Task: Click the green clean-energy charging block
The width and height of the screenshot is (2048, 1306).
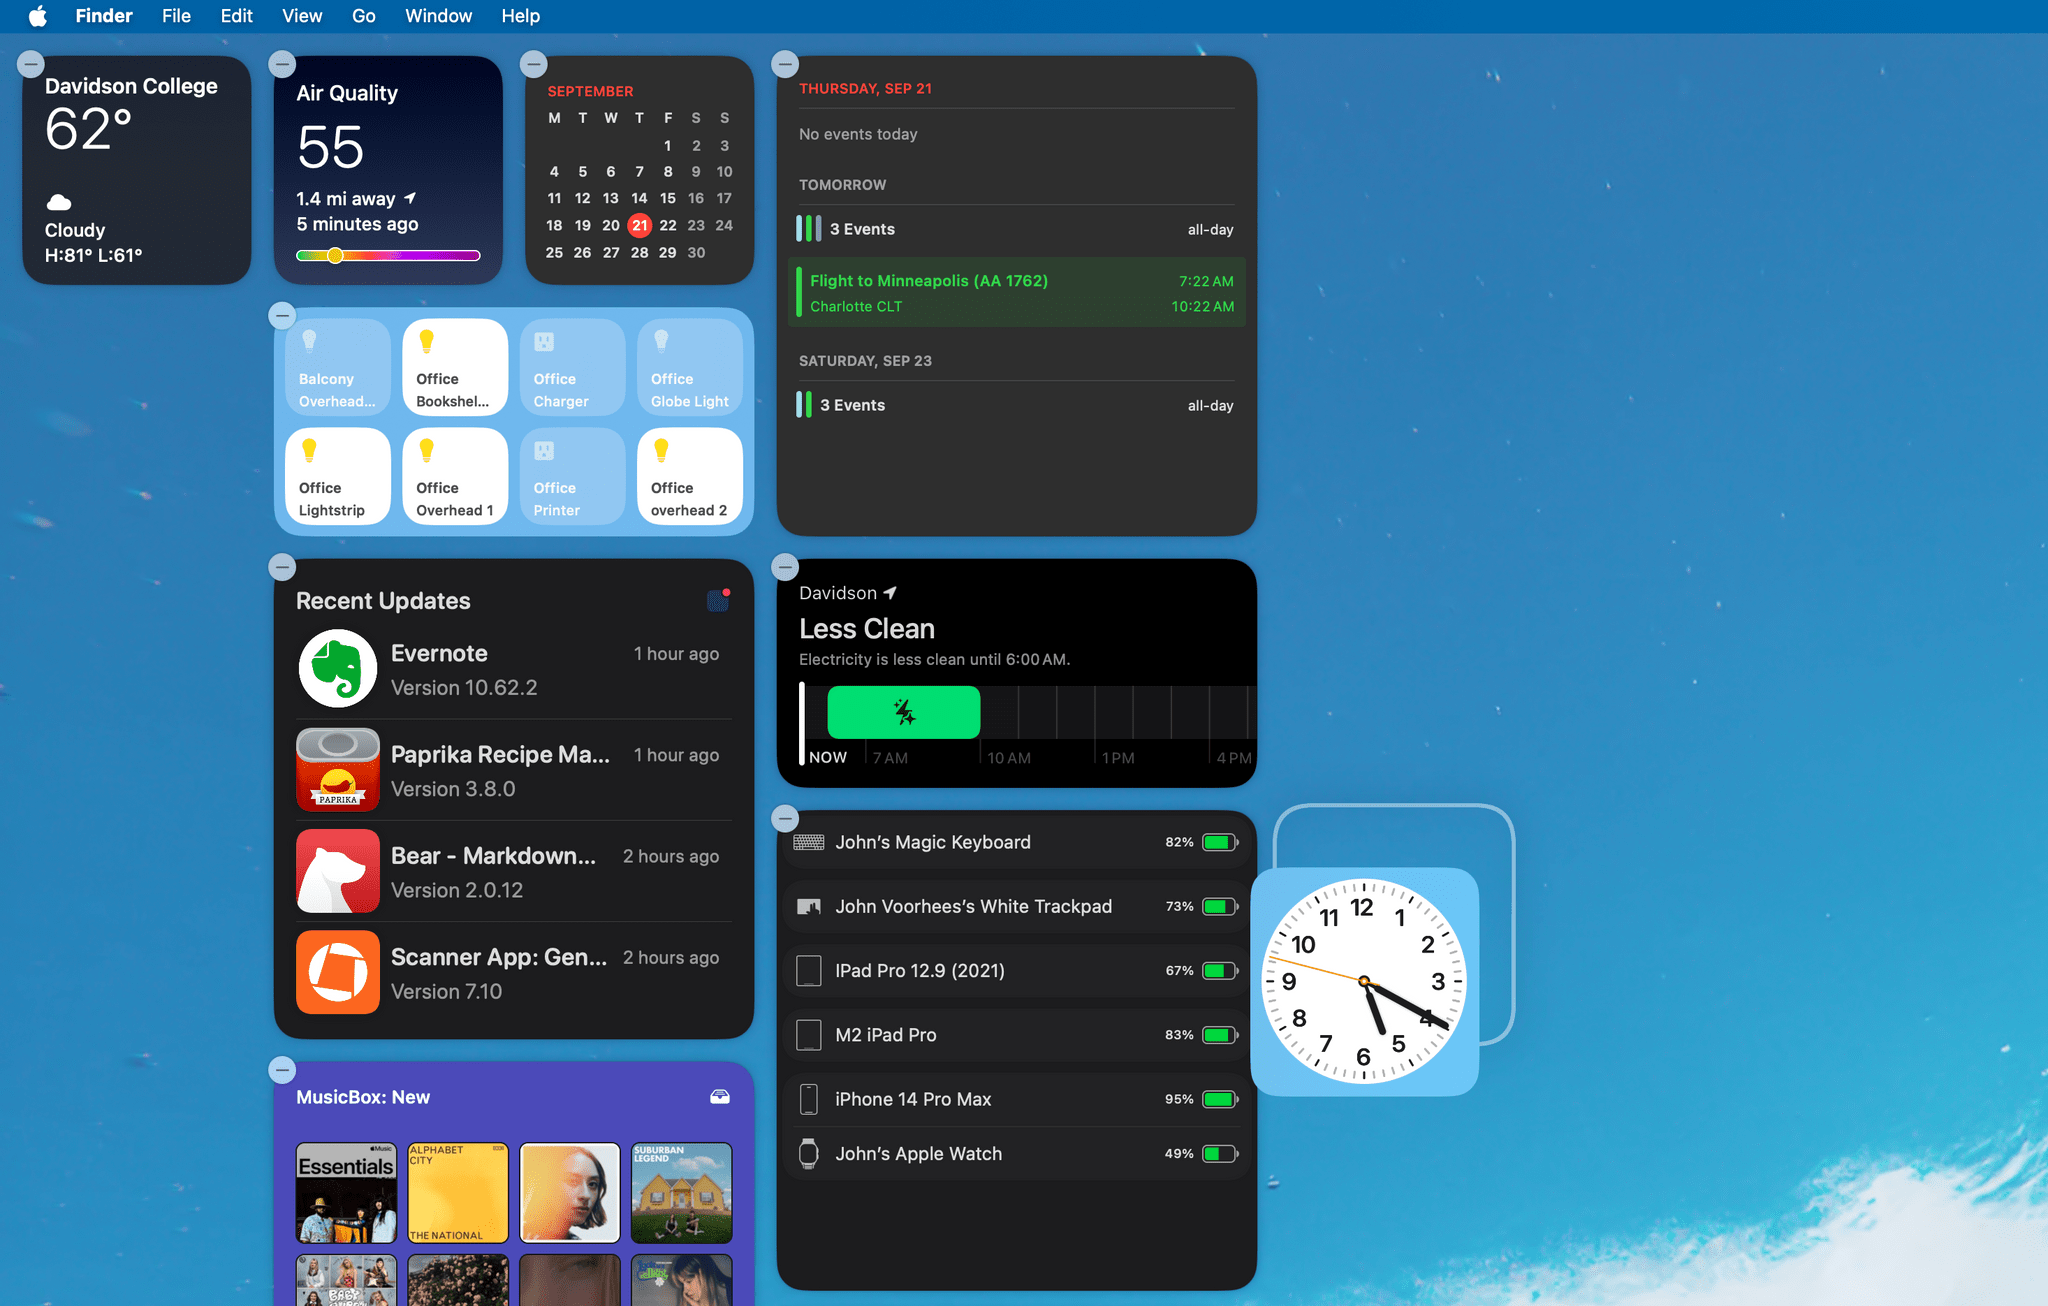Action: [x=904, y=712]
